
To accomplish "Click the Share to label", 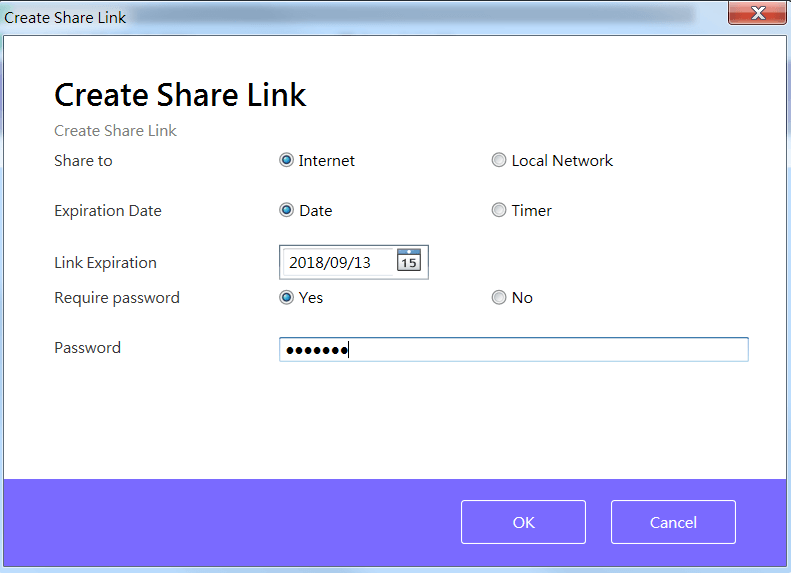I will [x=83, y=161].
